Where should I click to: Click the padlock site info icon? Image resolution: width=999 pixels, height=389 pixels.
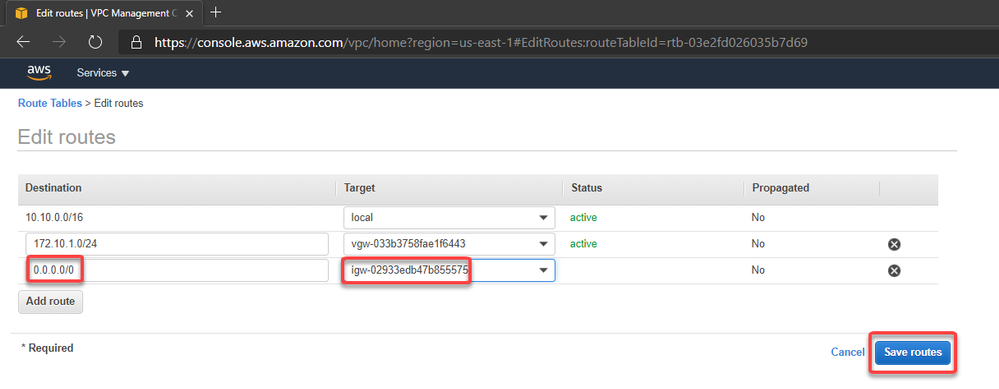pos(135,42)
